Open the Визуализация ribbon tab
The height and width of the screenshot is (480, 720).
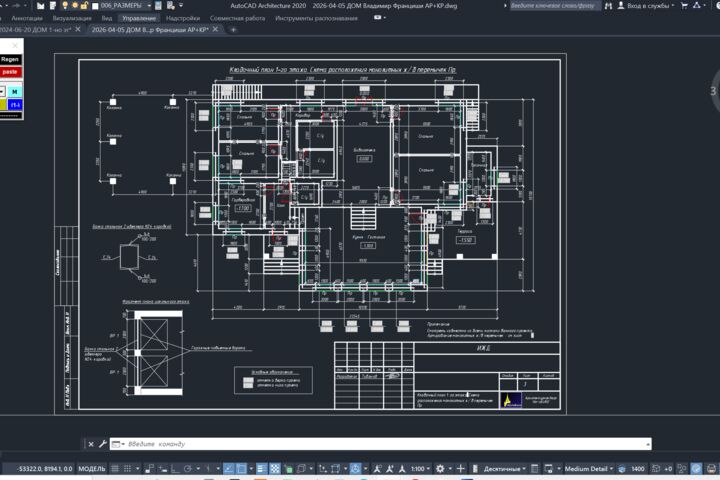[72, 18]
